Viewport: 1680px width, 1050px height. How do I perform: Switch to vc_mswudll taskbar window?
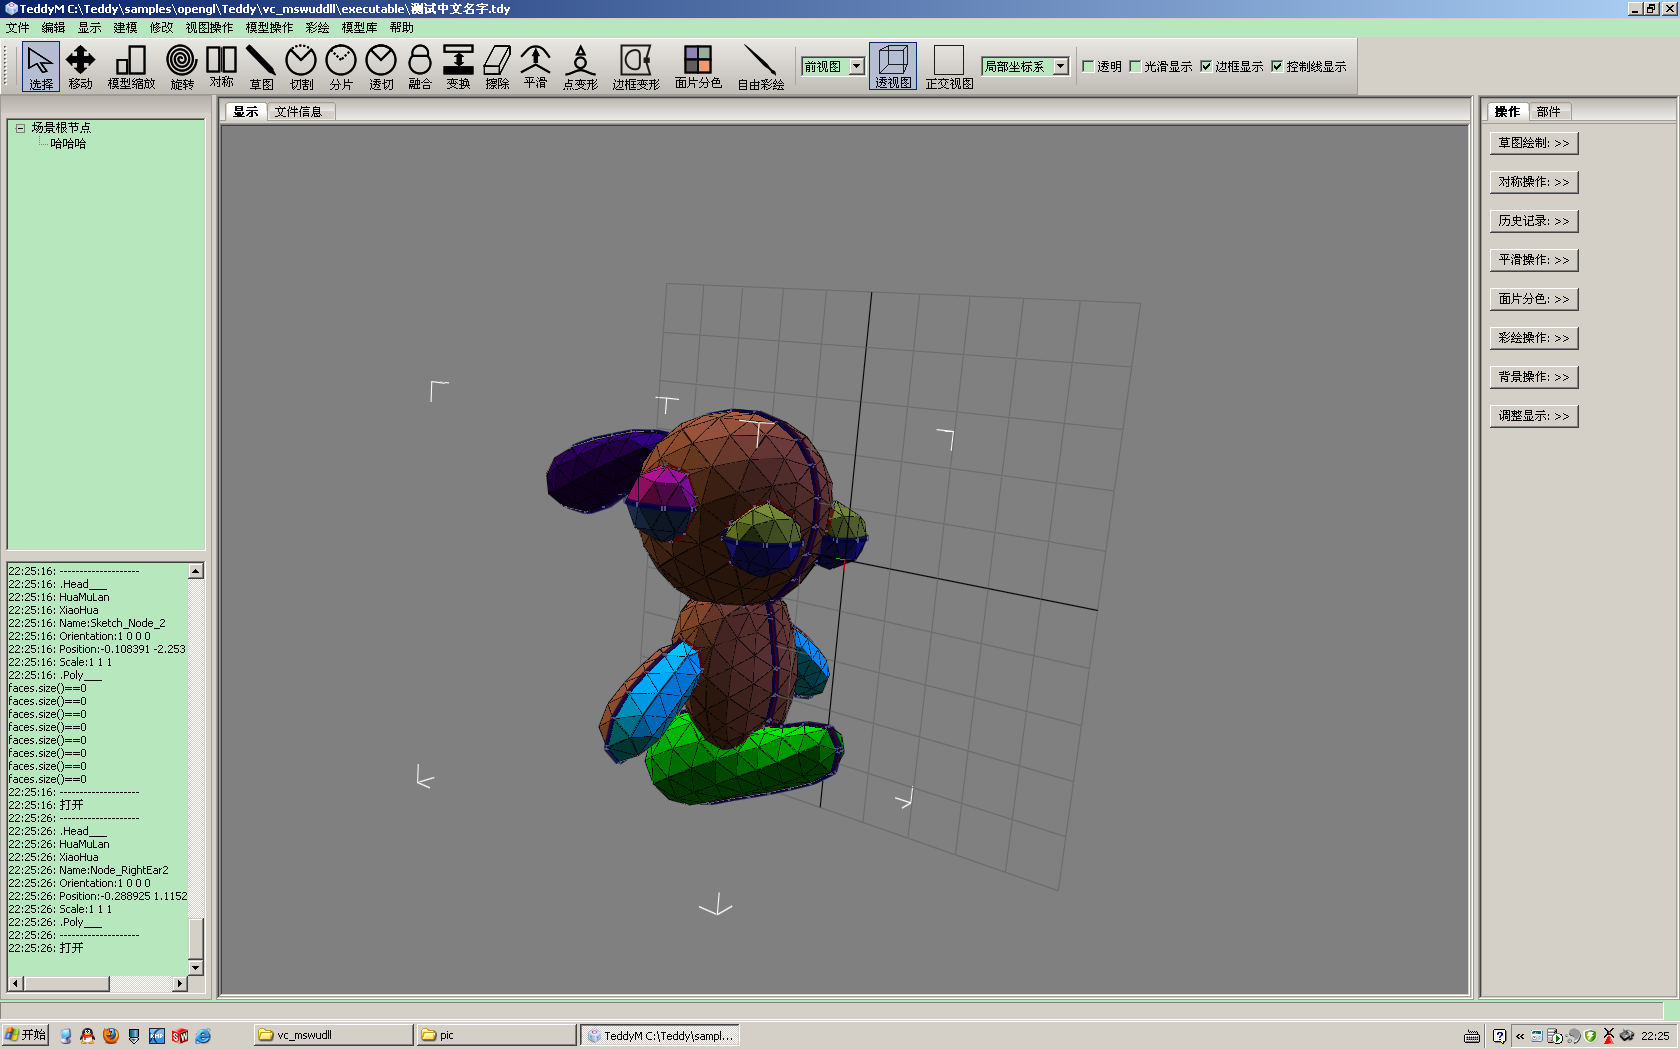(333, 1035)
